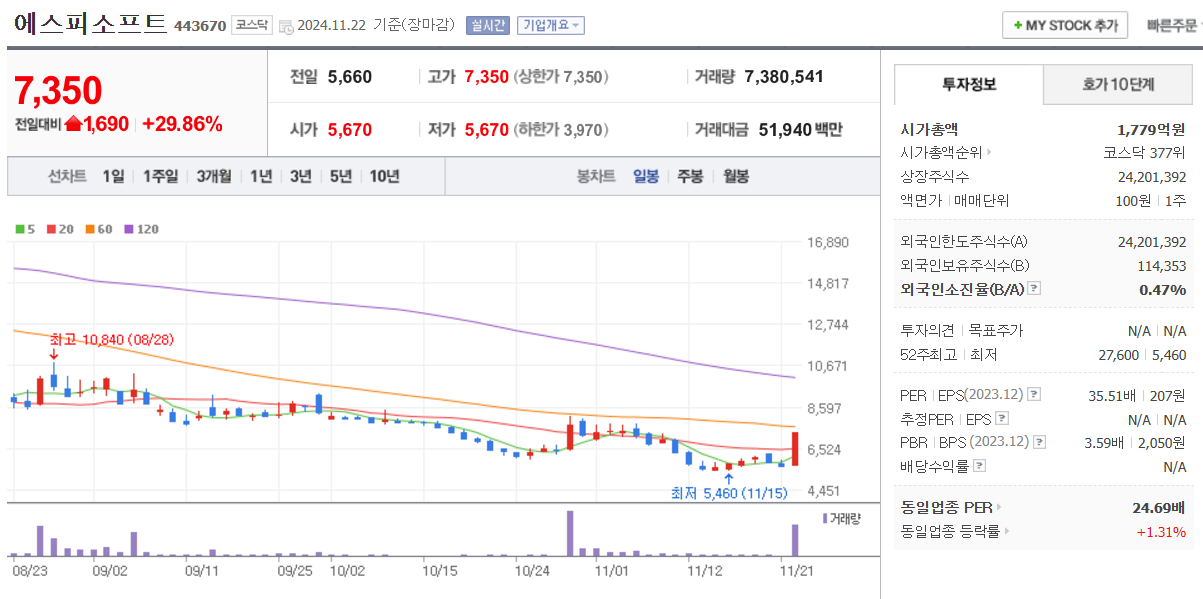Select the 1일 line chart period
This screenshot has width=1203, height=599.
pos(113,176)
